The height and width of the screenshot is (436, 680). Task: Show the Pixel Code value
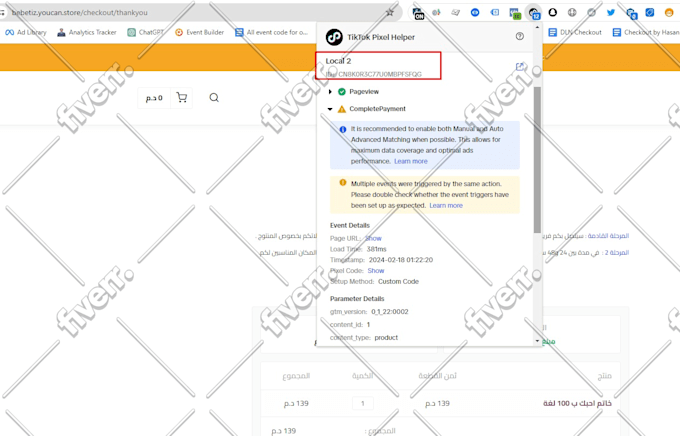376,271
